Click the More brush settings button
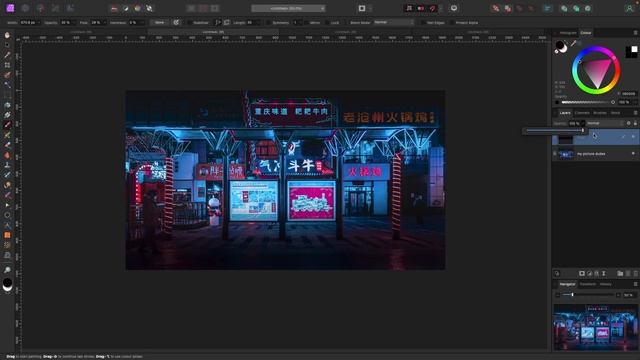 point(160,22)
